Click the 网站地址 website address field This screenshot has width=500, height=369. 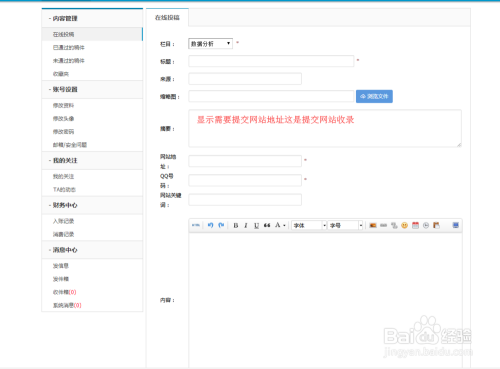[x=245, y=161]
